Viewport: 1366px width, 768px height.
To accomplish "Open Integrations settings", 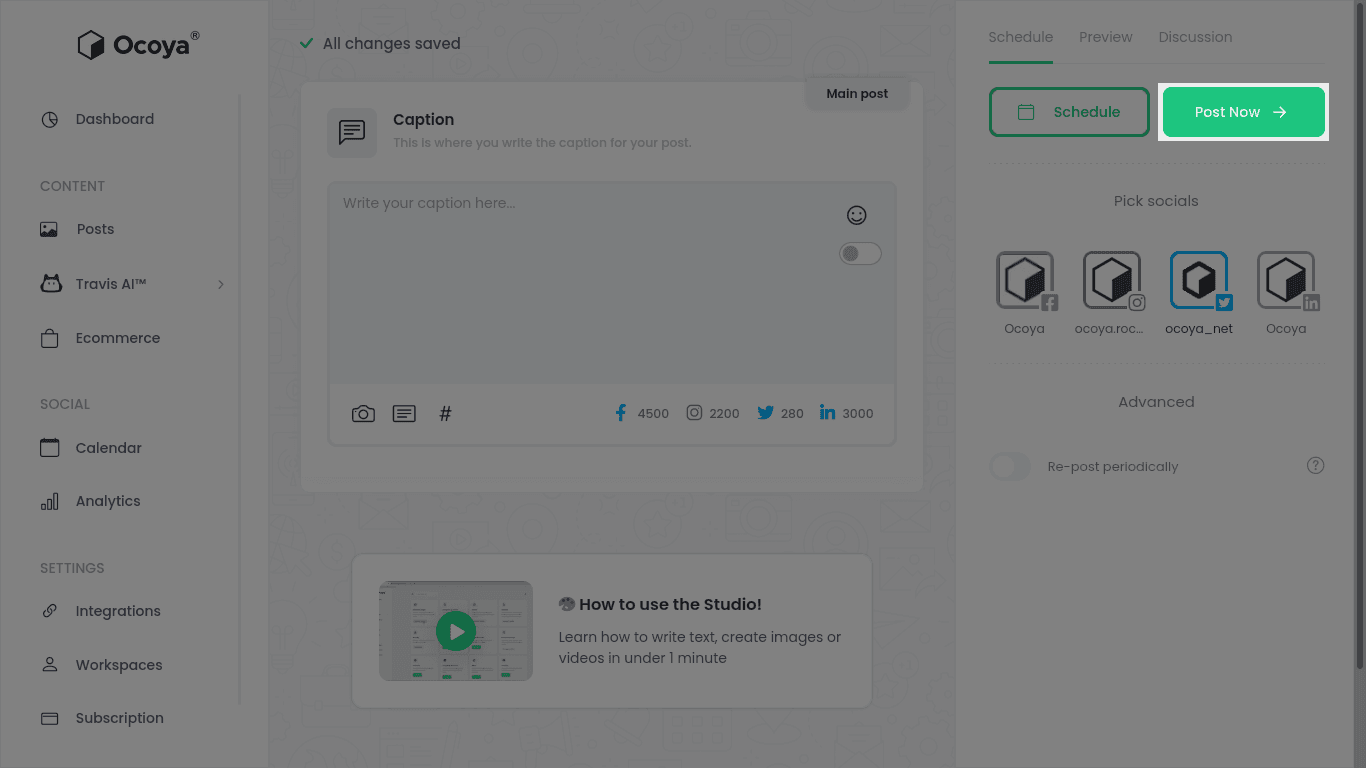I will [118, 611].
